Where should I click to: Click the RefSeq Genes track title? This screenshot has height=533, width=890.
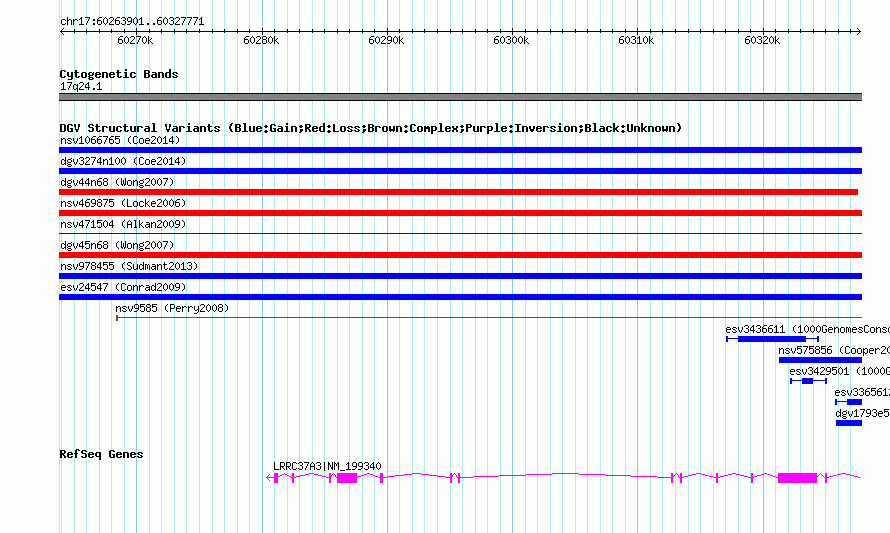click(101, 454)
